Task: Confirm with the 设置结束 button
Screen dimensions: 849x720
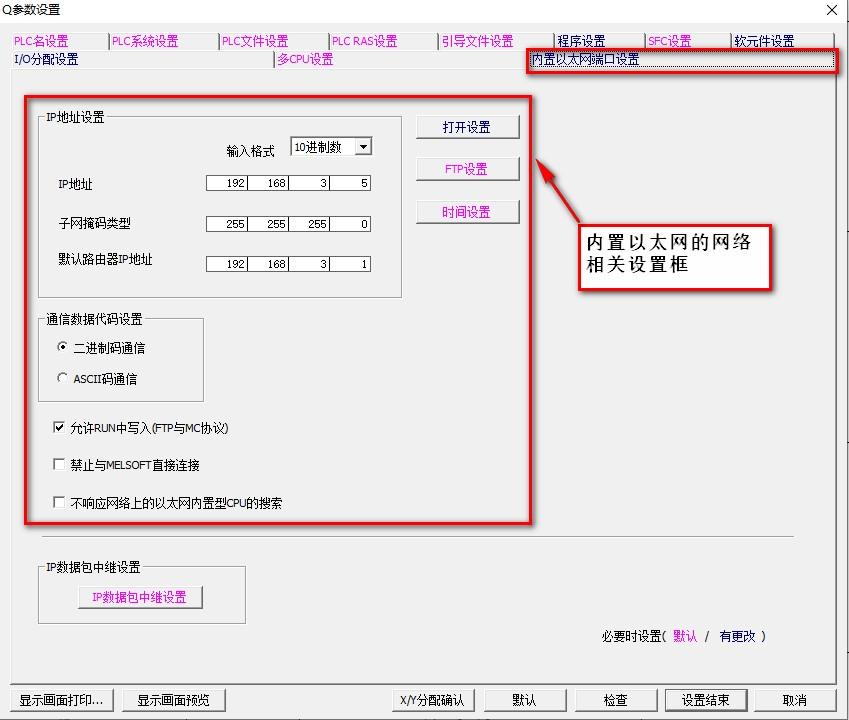Action: pyautogui.click(x=706, y=700)
